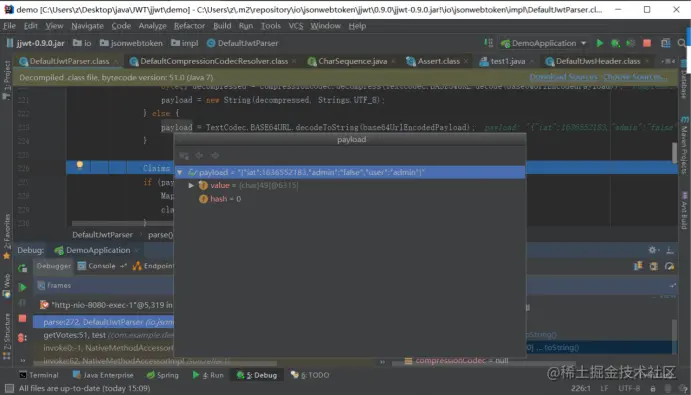Open Debug panel settings gear
The image size is (691, 395).
point(653,250)
